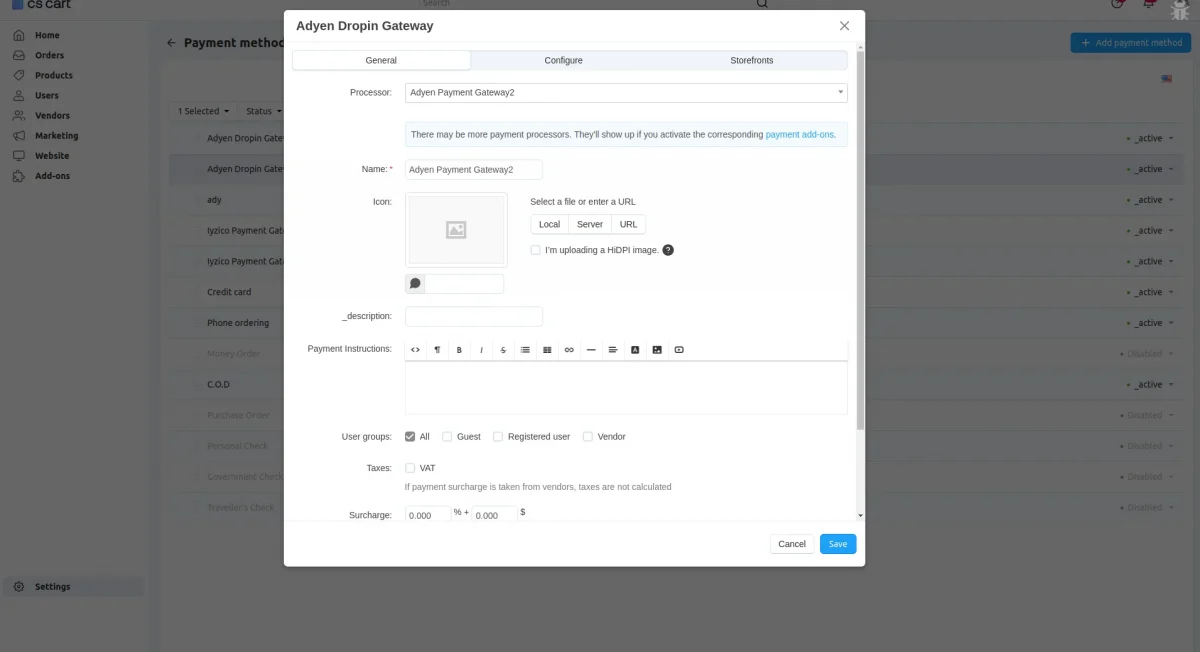1200x652 pixels.
Task: Insert a bulleted list into Payment Instructions
Action: pos(525,349)
